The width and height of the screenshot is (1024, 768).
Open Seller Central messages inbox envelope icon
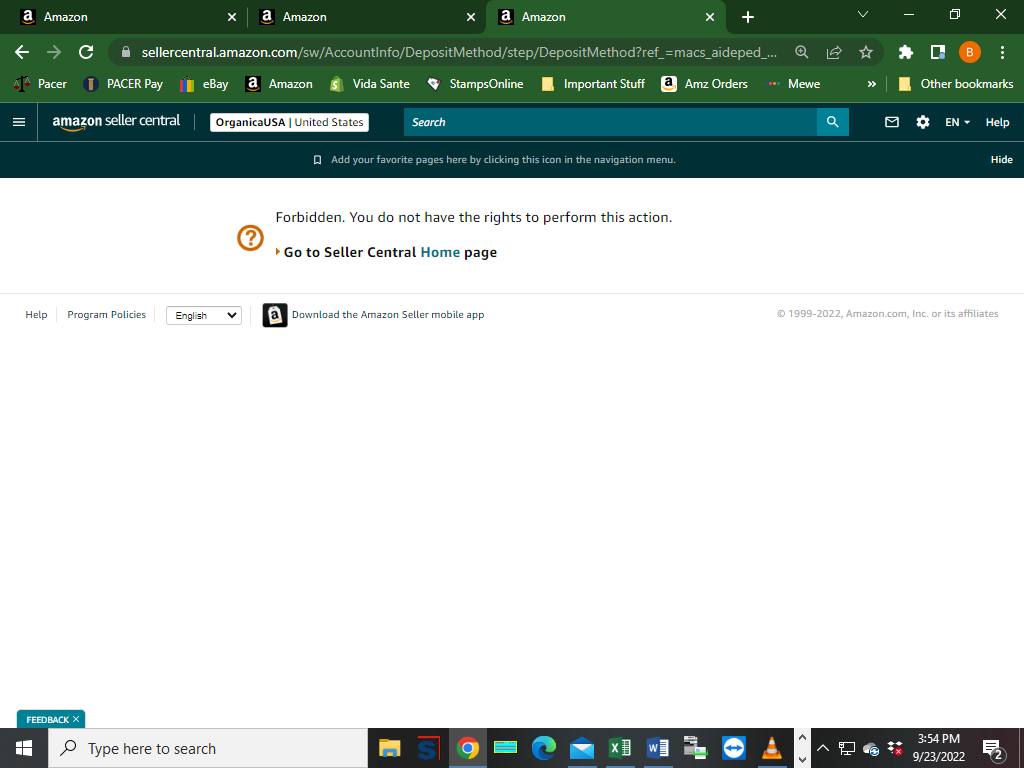point(891,121)
